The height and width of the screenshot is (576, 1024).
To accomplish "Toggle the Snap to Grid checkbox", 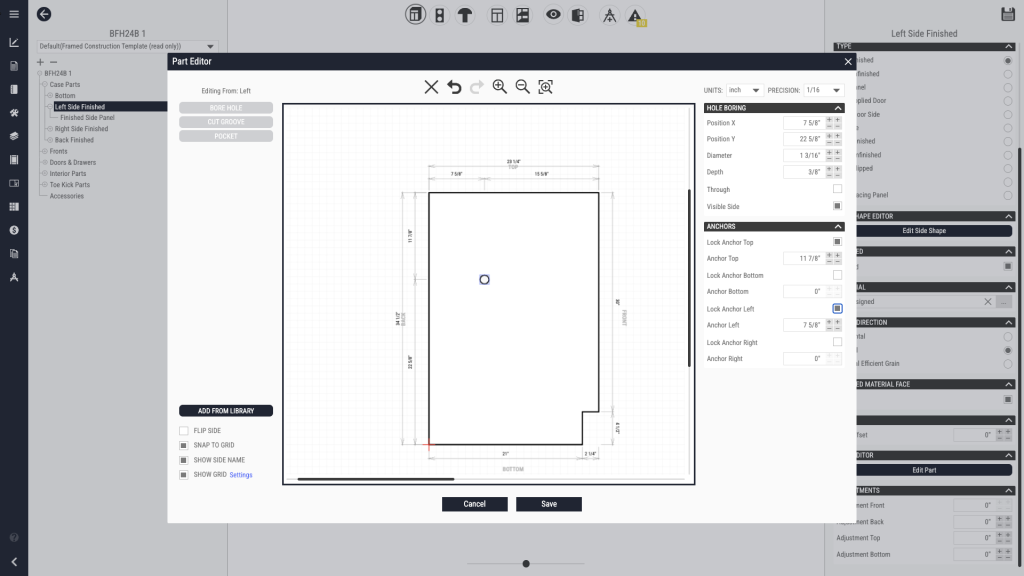I will click(184, 446).
